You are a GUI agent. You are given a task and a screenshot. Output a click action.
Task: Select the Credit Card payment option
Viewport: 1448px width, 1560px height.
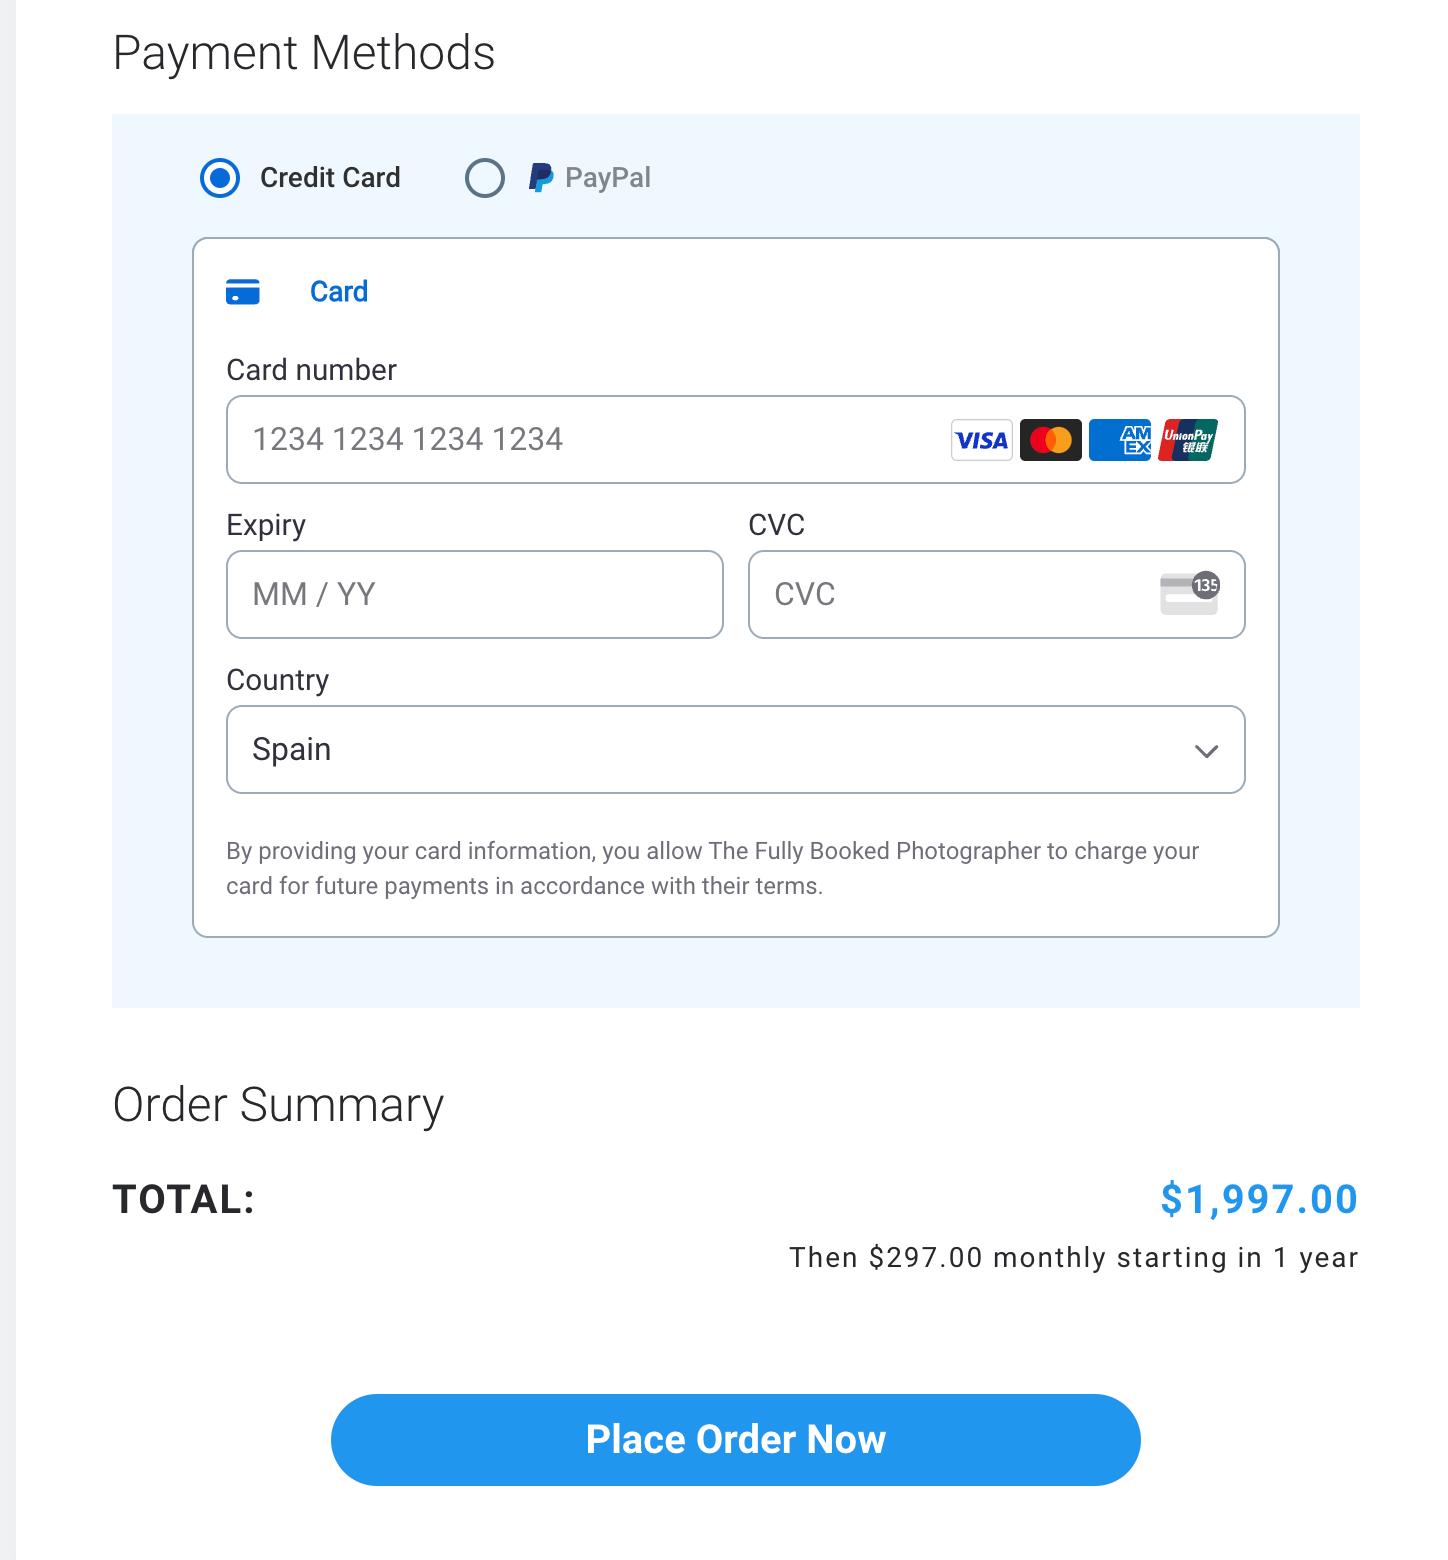click(219, 178)
